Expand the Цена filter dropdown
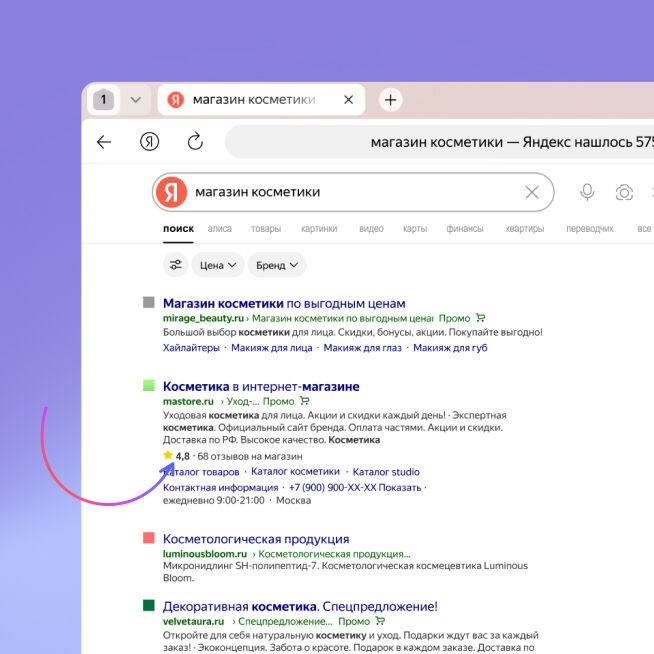Screen dimensions: 654x654 [218, 265]
